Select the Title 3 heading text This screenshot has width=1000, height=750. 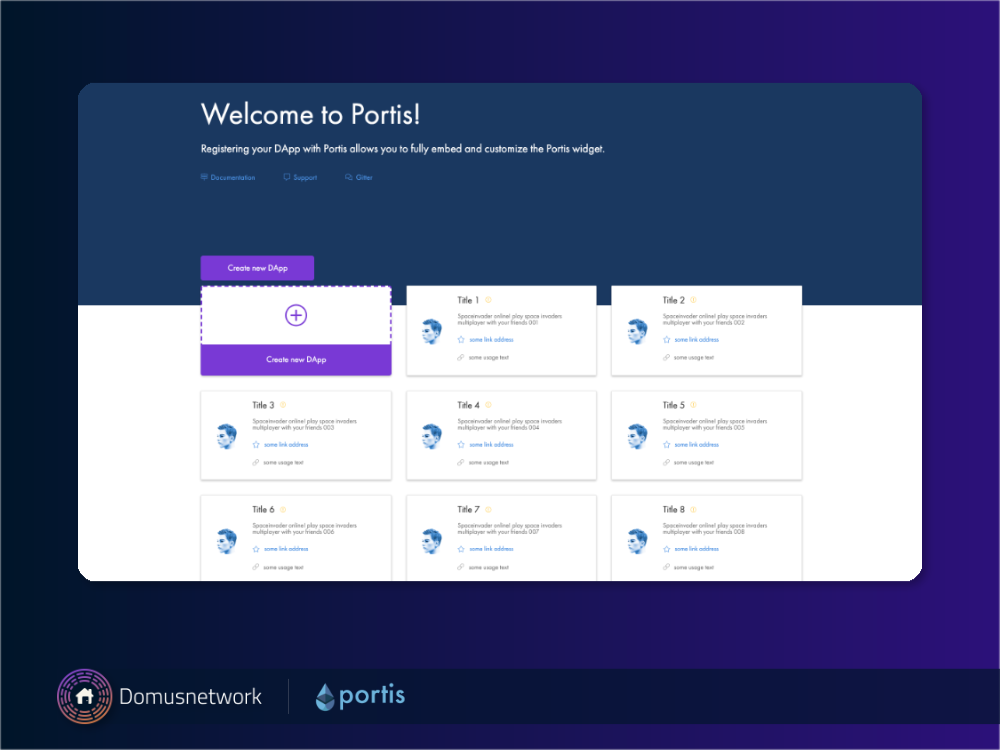(x=263, y=405)
